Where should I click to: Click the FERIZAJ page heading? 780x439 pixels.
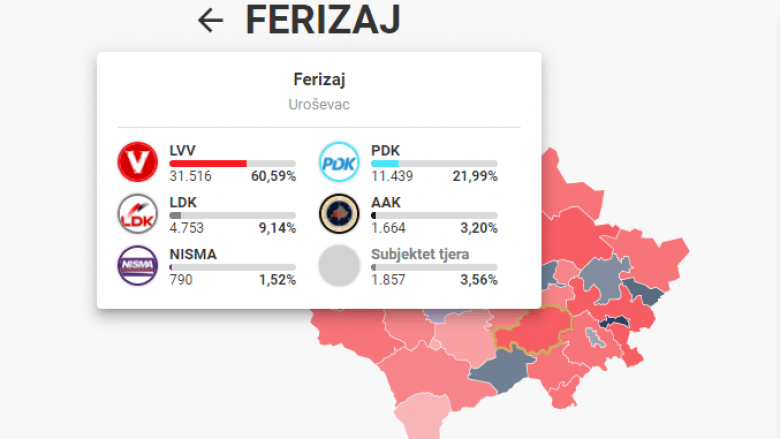[323, 20]
